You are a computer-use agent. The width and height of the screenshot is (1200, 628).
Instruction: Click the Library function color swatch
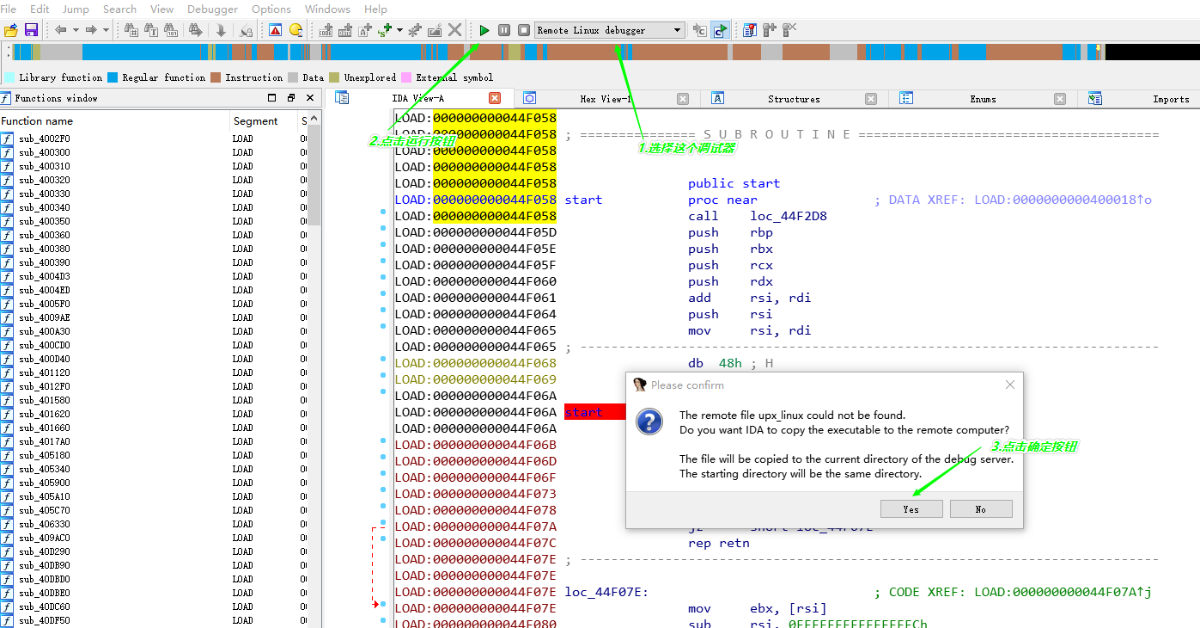(x=10, y=77)
